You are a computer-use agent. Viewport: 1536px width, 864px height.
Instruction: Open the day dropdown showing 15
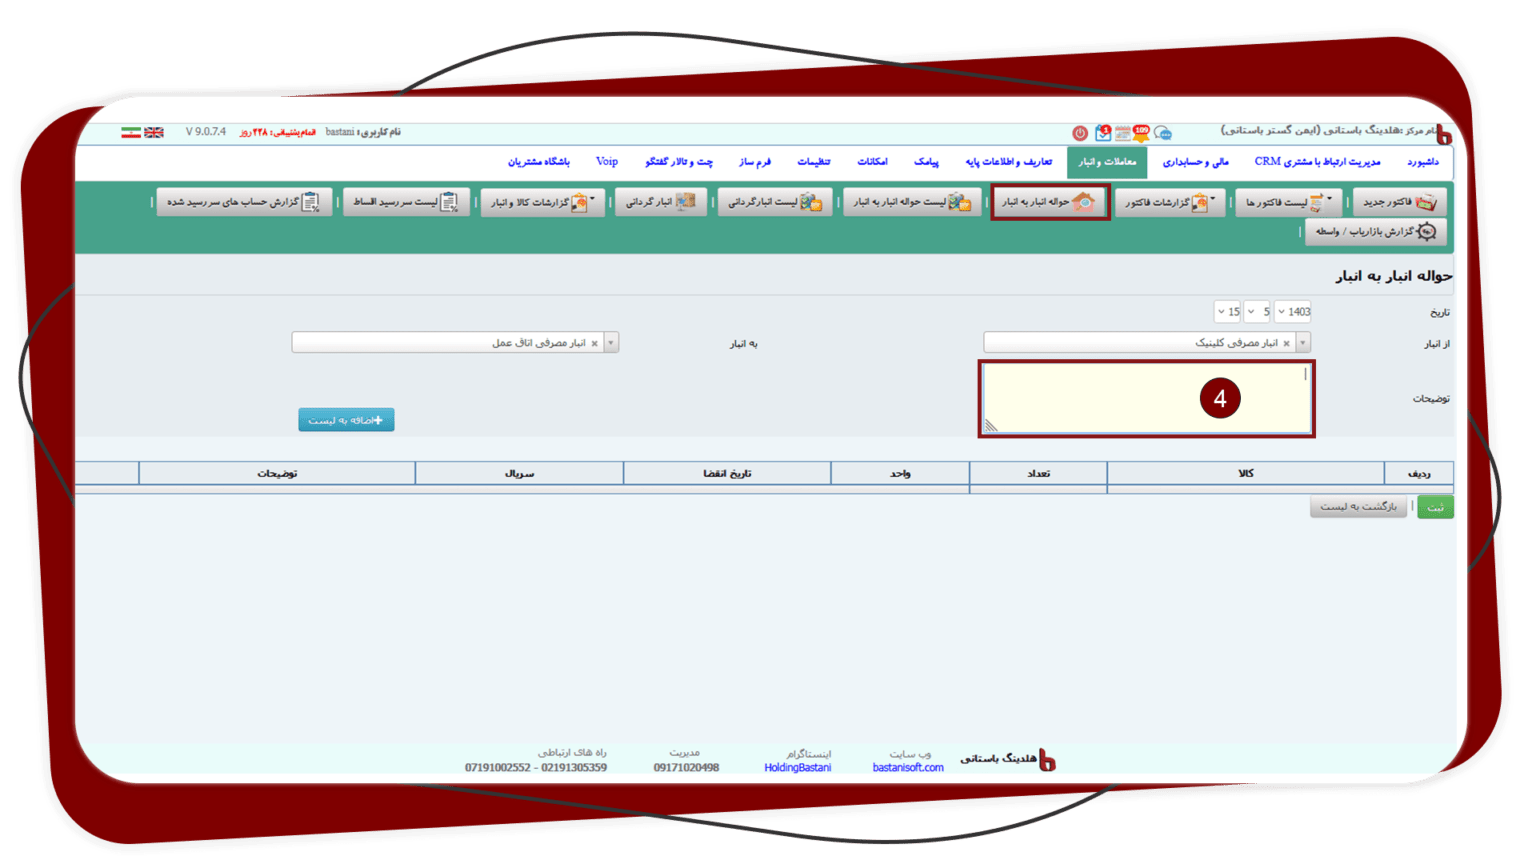1228,312
